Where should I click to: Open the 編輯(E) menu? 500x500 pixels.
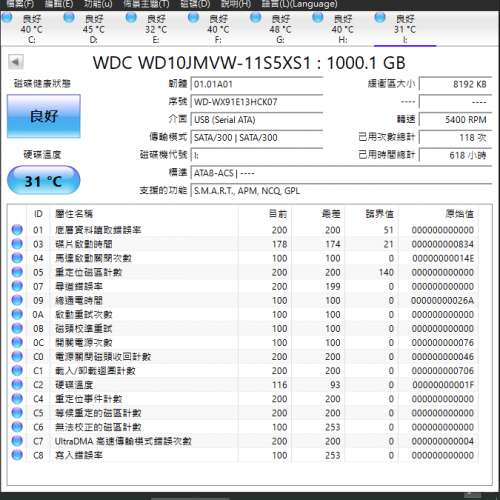[59, 4]
